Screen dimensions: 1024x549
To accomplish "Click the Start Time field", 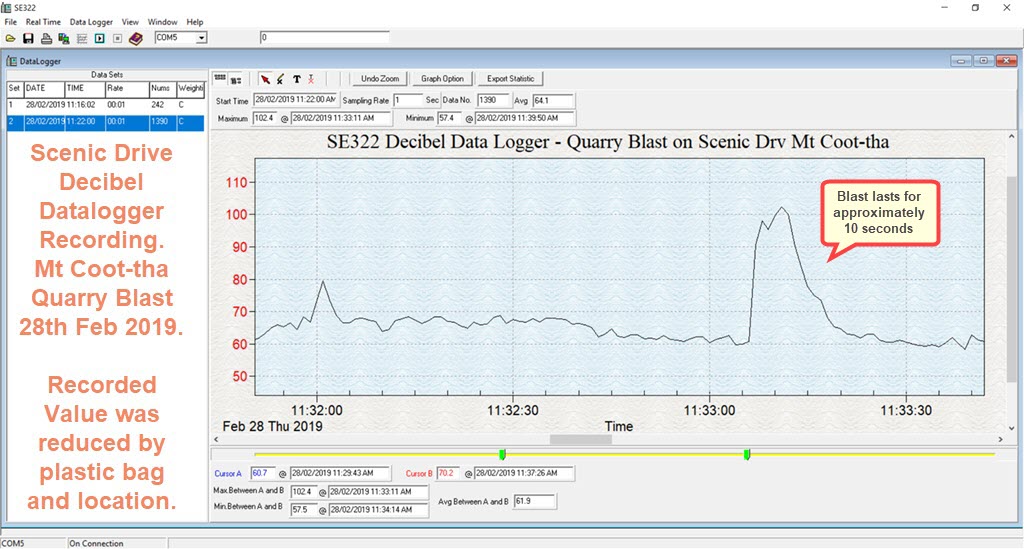I will tap(295, 100).
